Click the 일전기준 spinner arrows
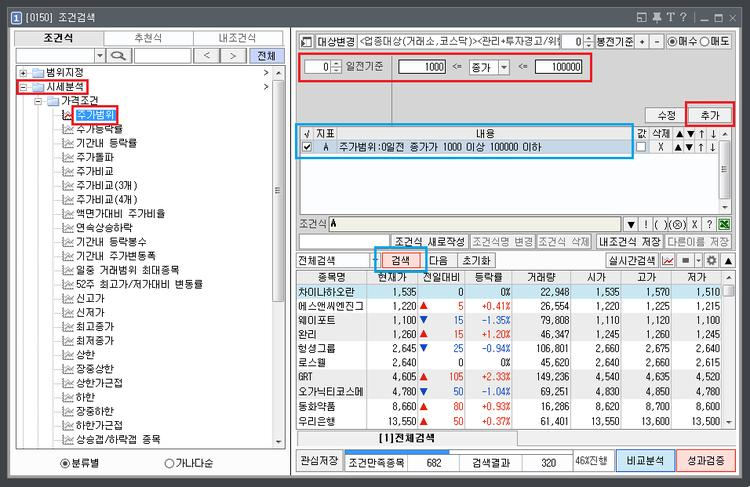 click(337, 67)
